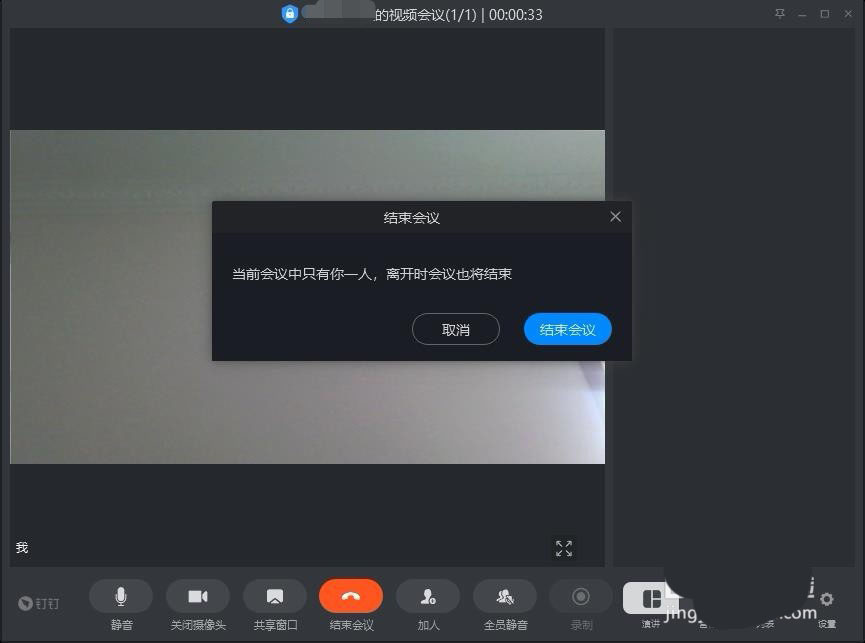This screenshot has height=643, width=865.
Task: Click the red 结束会议 hang-up button
Action: (351, 596)
